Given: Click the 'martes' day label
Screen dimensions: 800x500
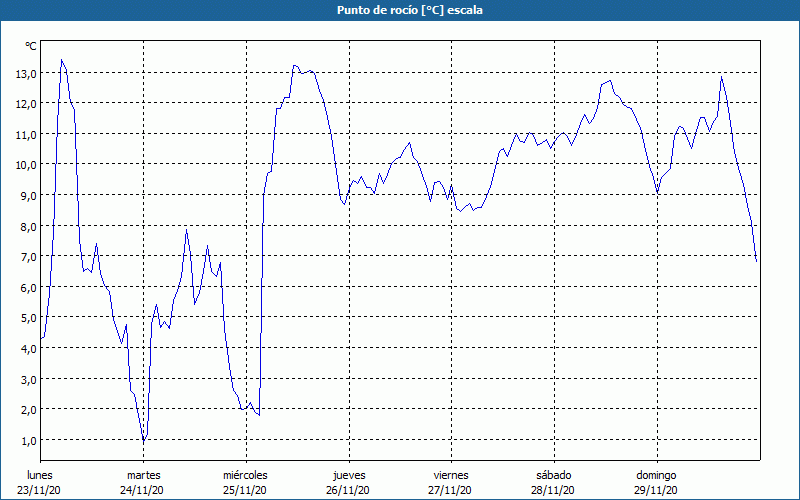Looking at the screenshot, I should (144, 475).
